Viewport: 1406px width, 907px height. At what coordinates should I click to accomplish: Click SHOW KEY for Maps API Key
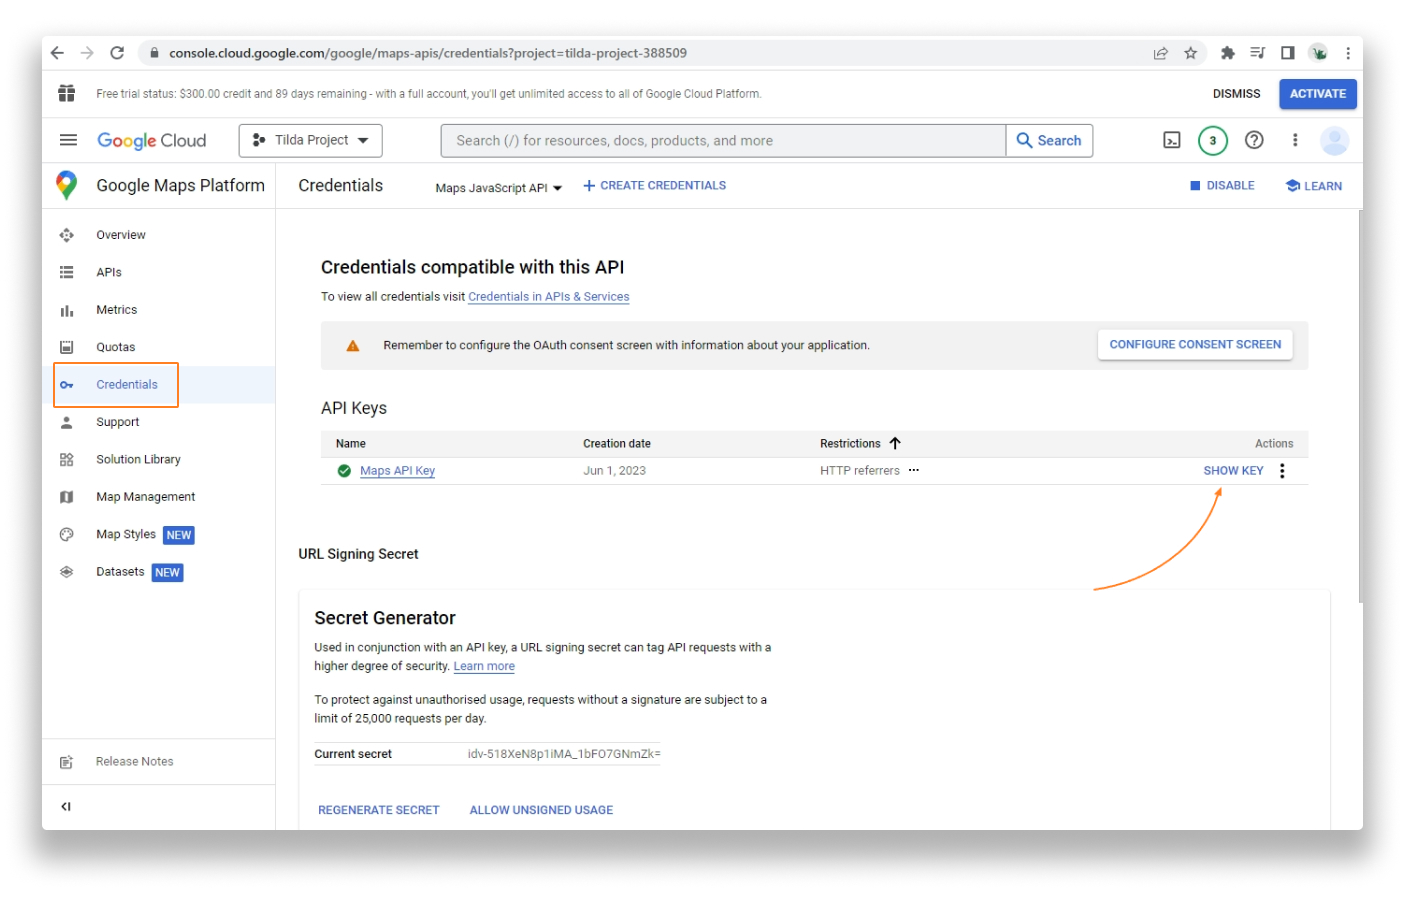point(1233,471)
